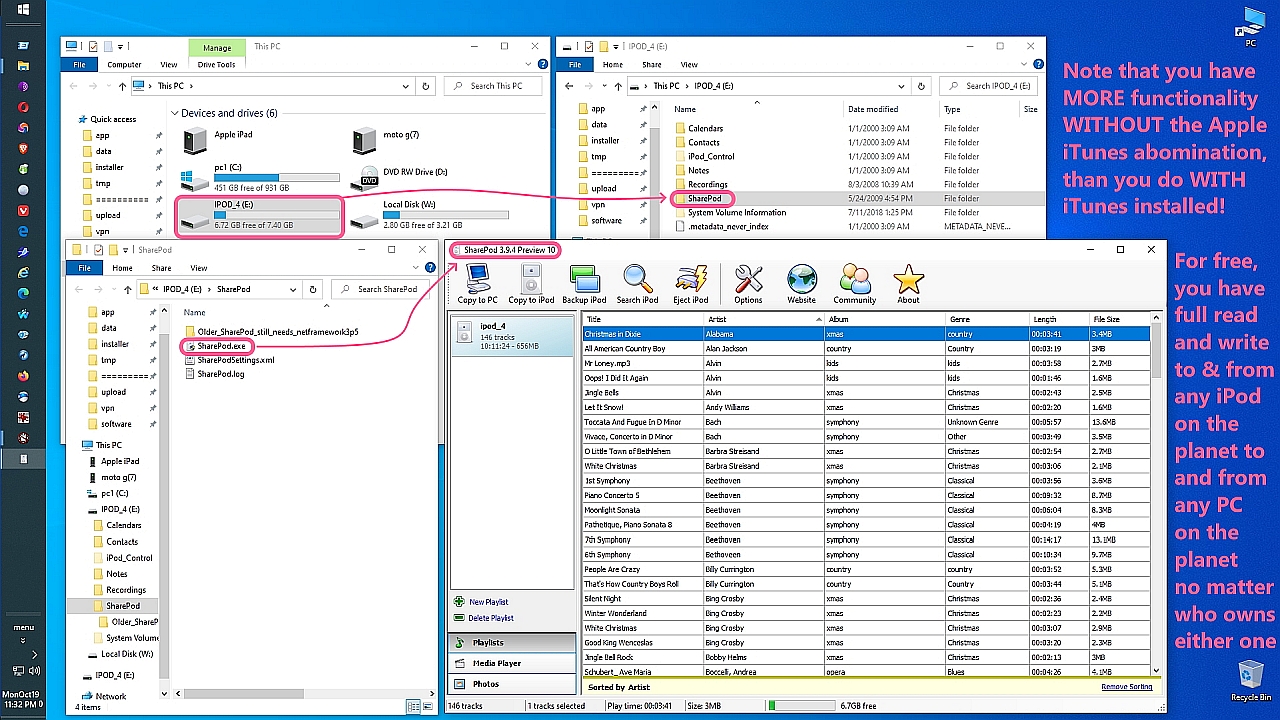Image resolution: width=1280 pixels, height=720 pixels.
Task: Open the Website globe icon
Action: [x=801, y=284]
